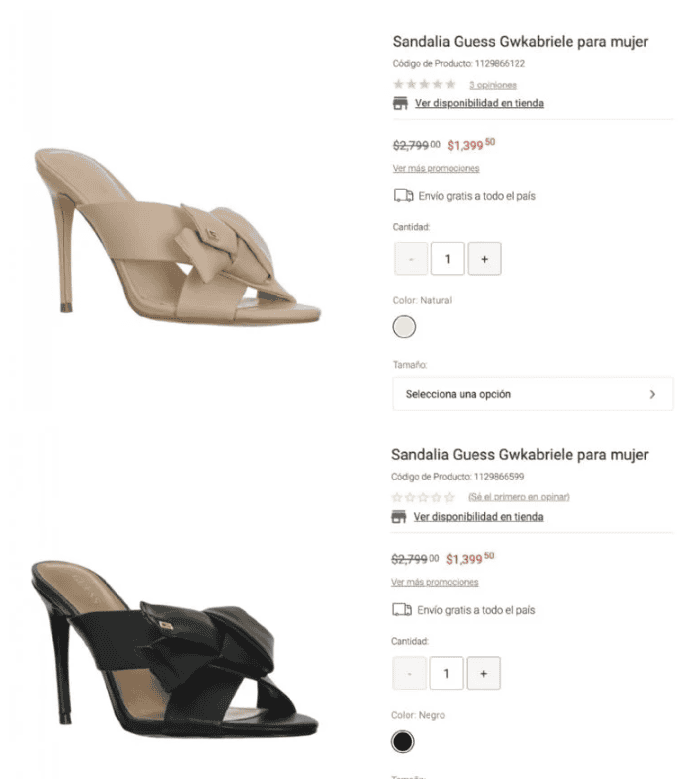The image size is (687, 779).
Task: Open the Selecciona una opción size dropdown
Action: 533,394
